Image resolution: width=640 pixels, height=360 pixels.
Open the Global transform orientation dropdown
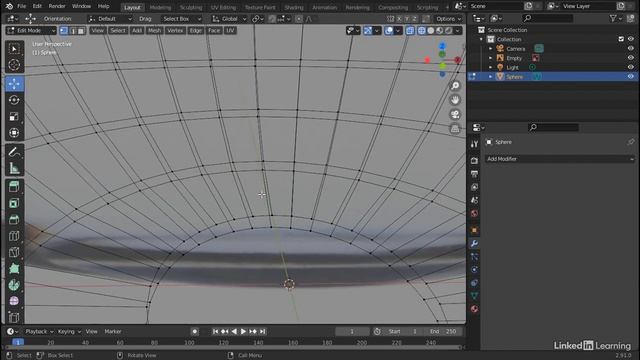click(x=229, y=19)
